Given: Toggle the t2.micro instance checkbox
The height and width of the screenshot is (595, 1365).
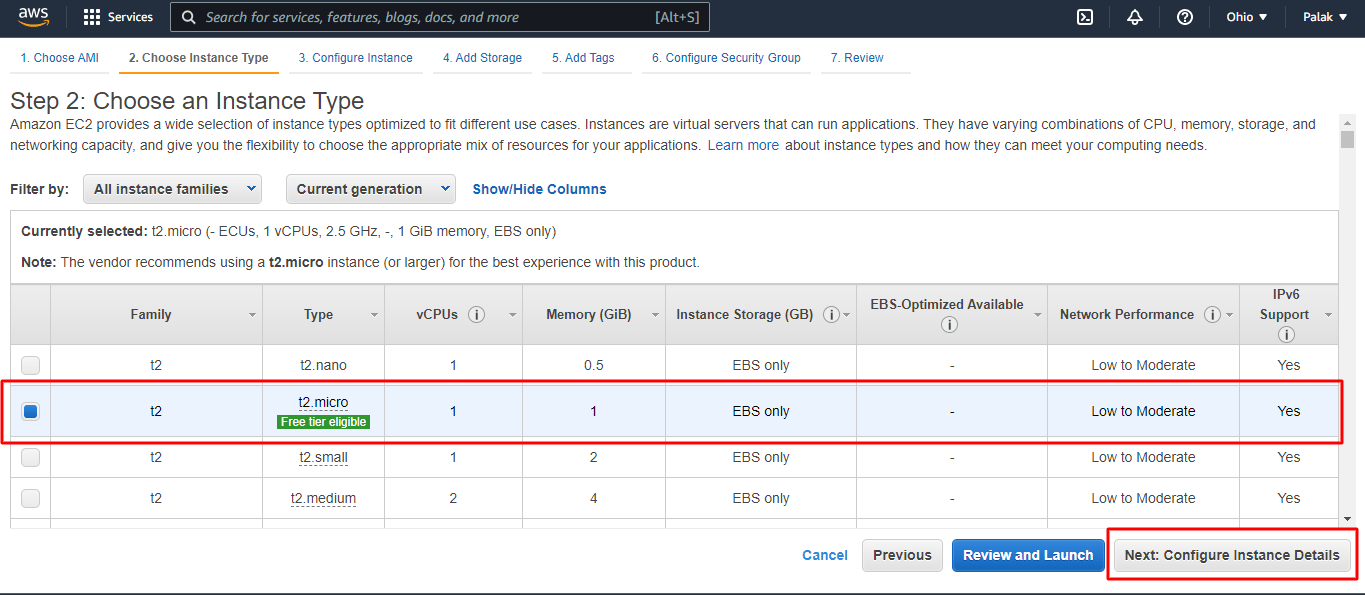Looking at the screenshot, I should (x=31, y=411).
